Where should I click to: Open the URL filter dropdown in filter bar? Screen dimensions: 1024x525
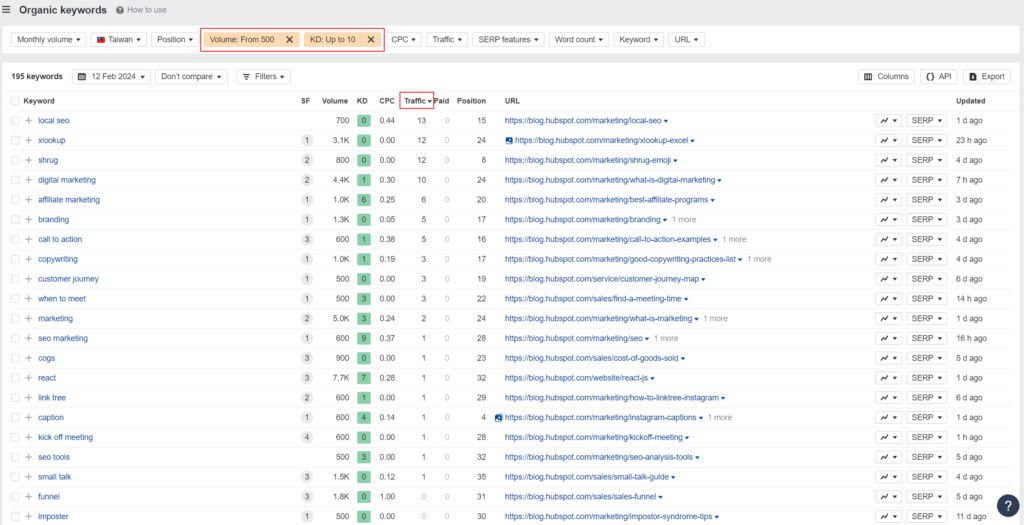(686, 39)
